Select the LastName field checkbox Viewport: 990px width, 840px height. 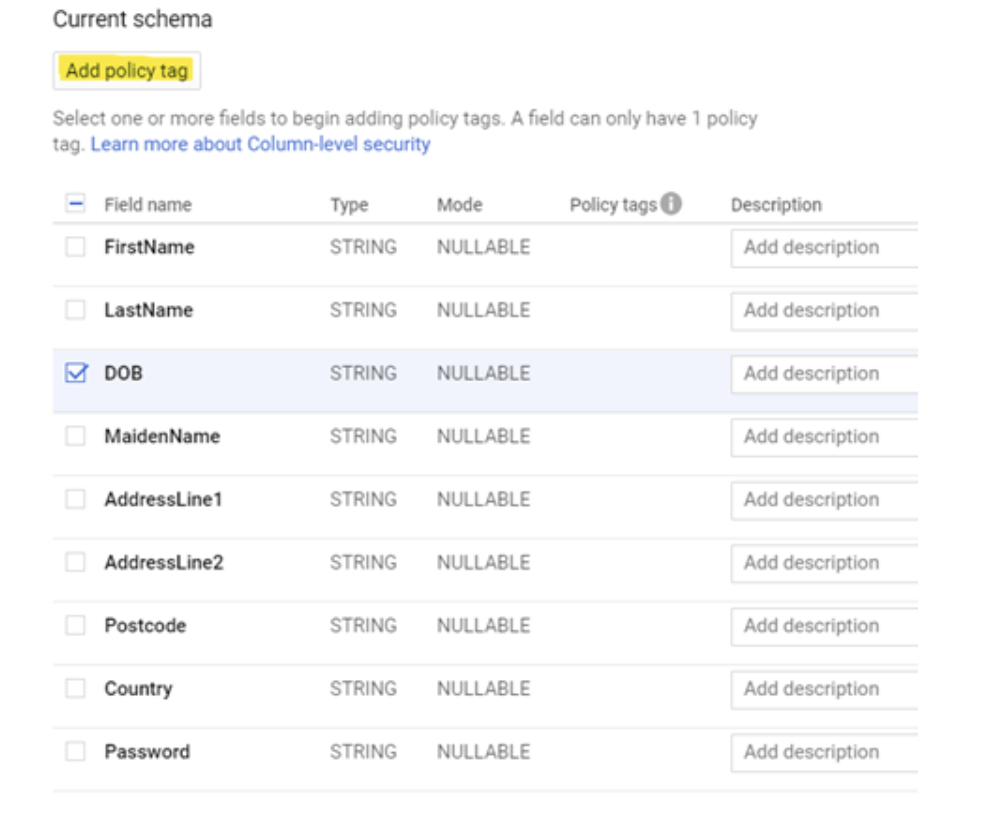point(76,310)
